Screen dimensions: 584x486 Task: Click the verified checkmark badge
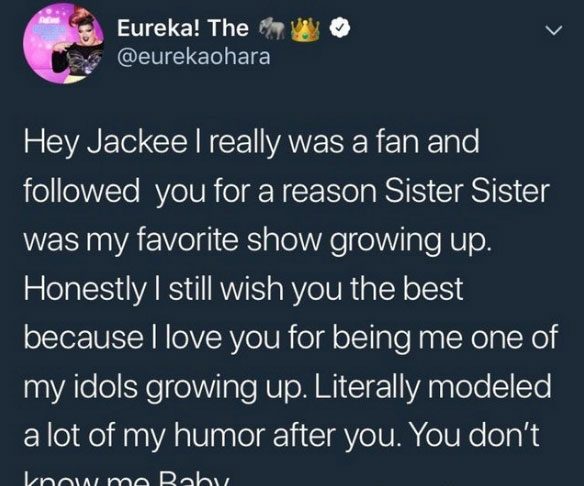point(340,29)
